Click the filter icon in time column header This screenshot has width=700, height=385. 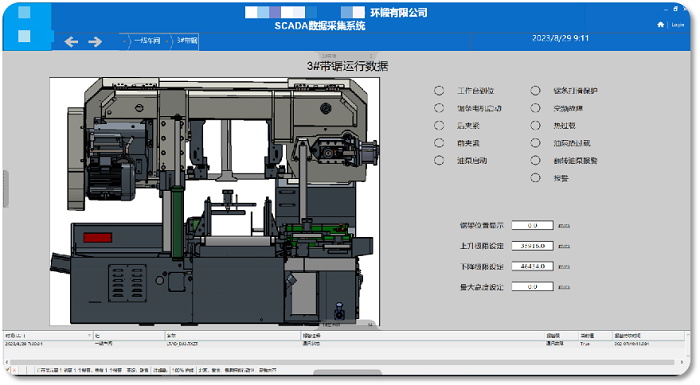click(89, 335)
